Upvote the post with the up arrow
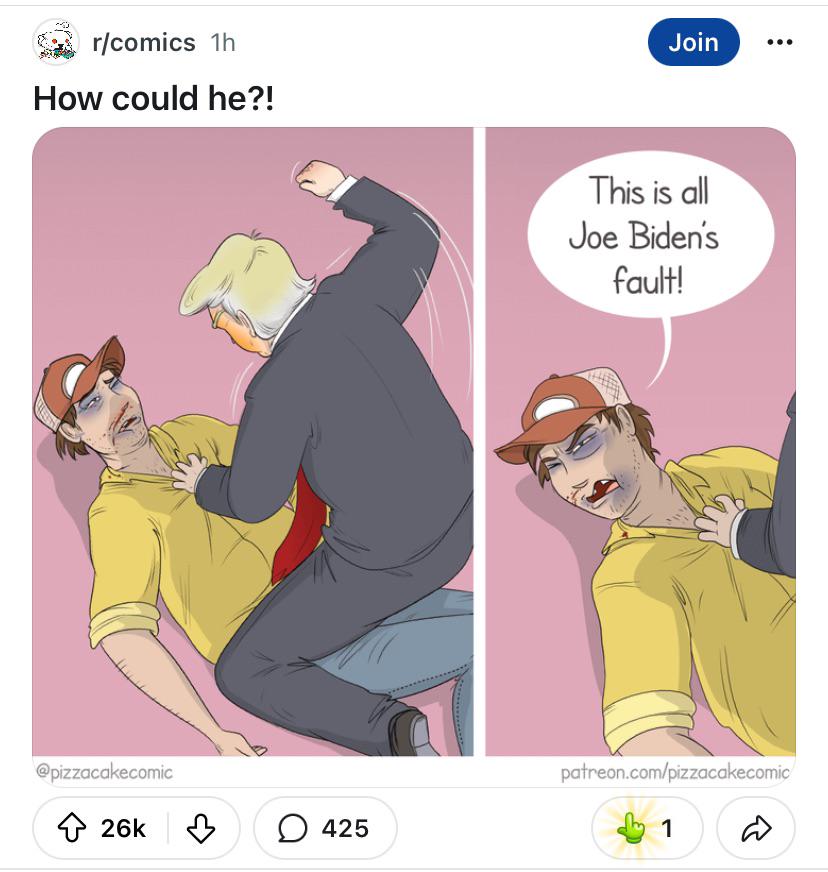 point(72,828)
